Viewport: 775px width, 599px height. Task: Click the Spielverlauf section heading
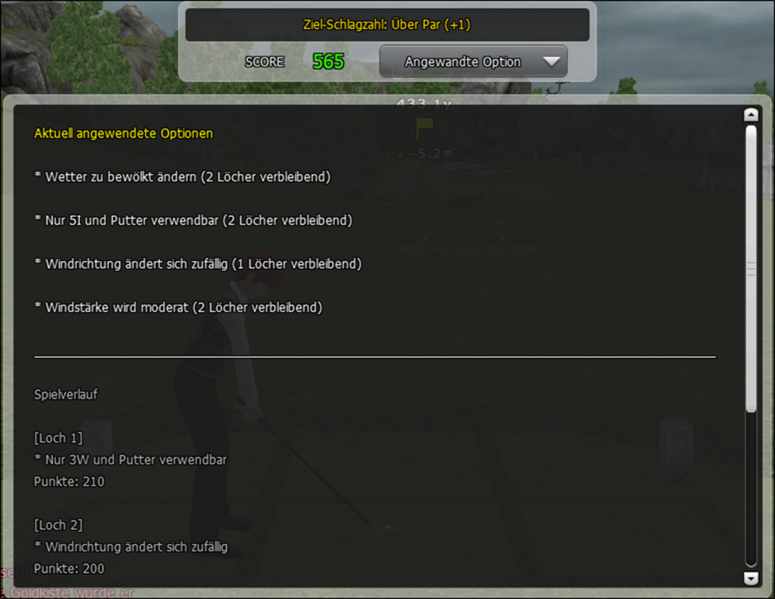click(66, 394)
